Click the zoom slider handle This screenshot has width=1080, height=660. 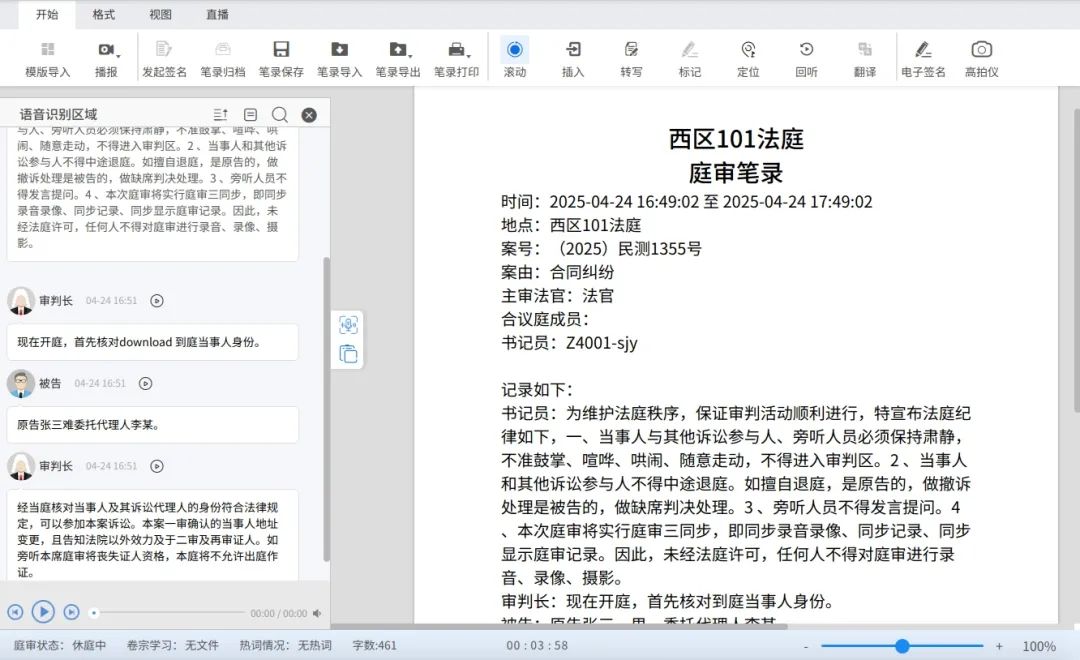tap(902, 646)
